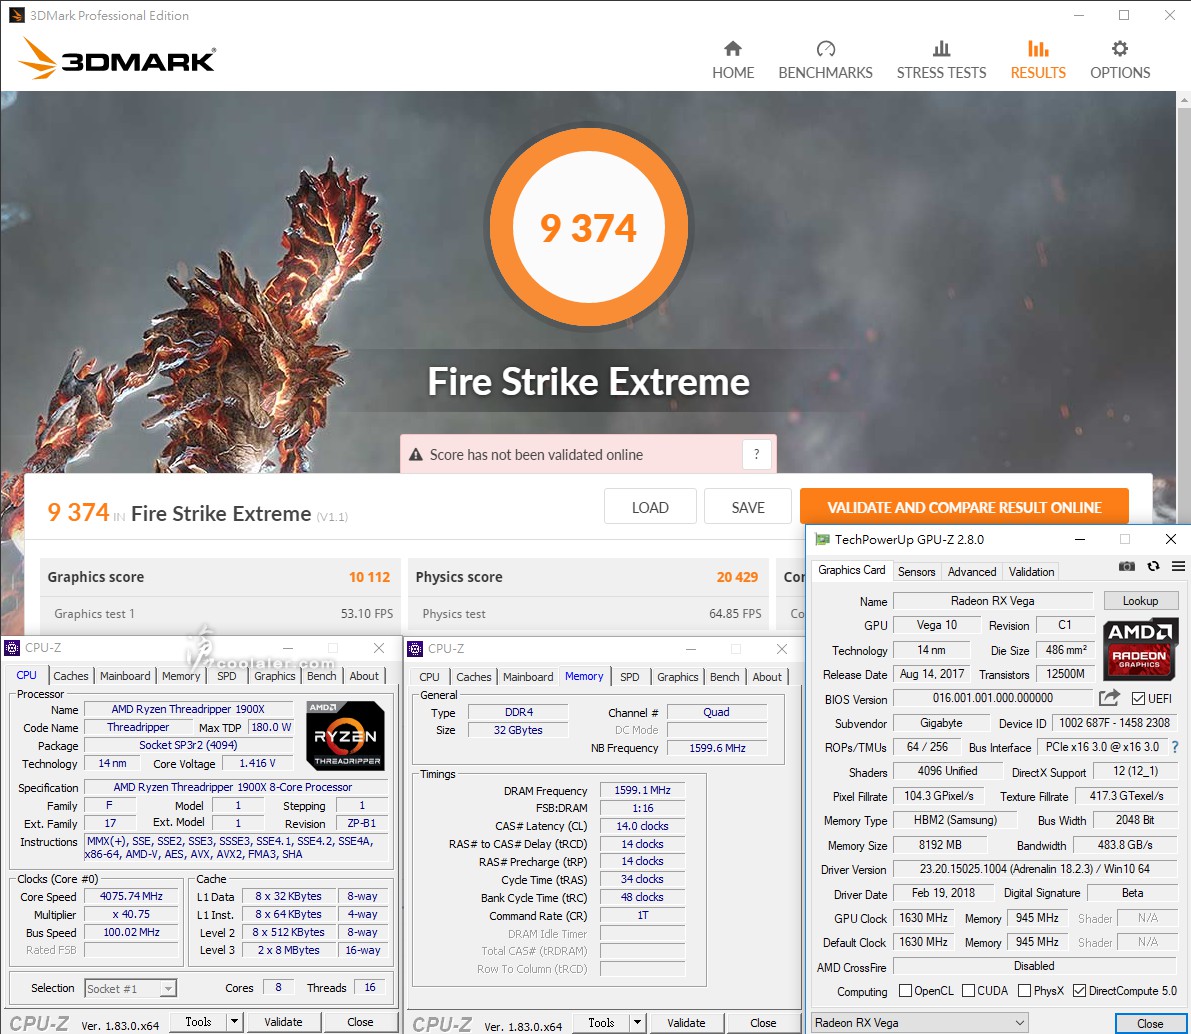Open the Radeon RX Vega GPU selector dropdown
1191x1034 pixels.
pos(920,1023)
